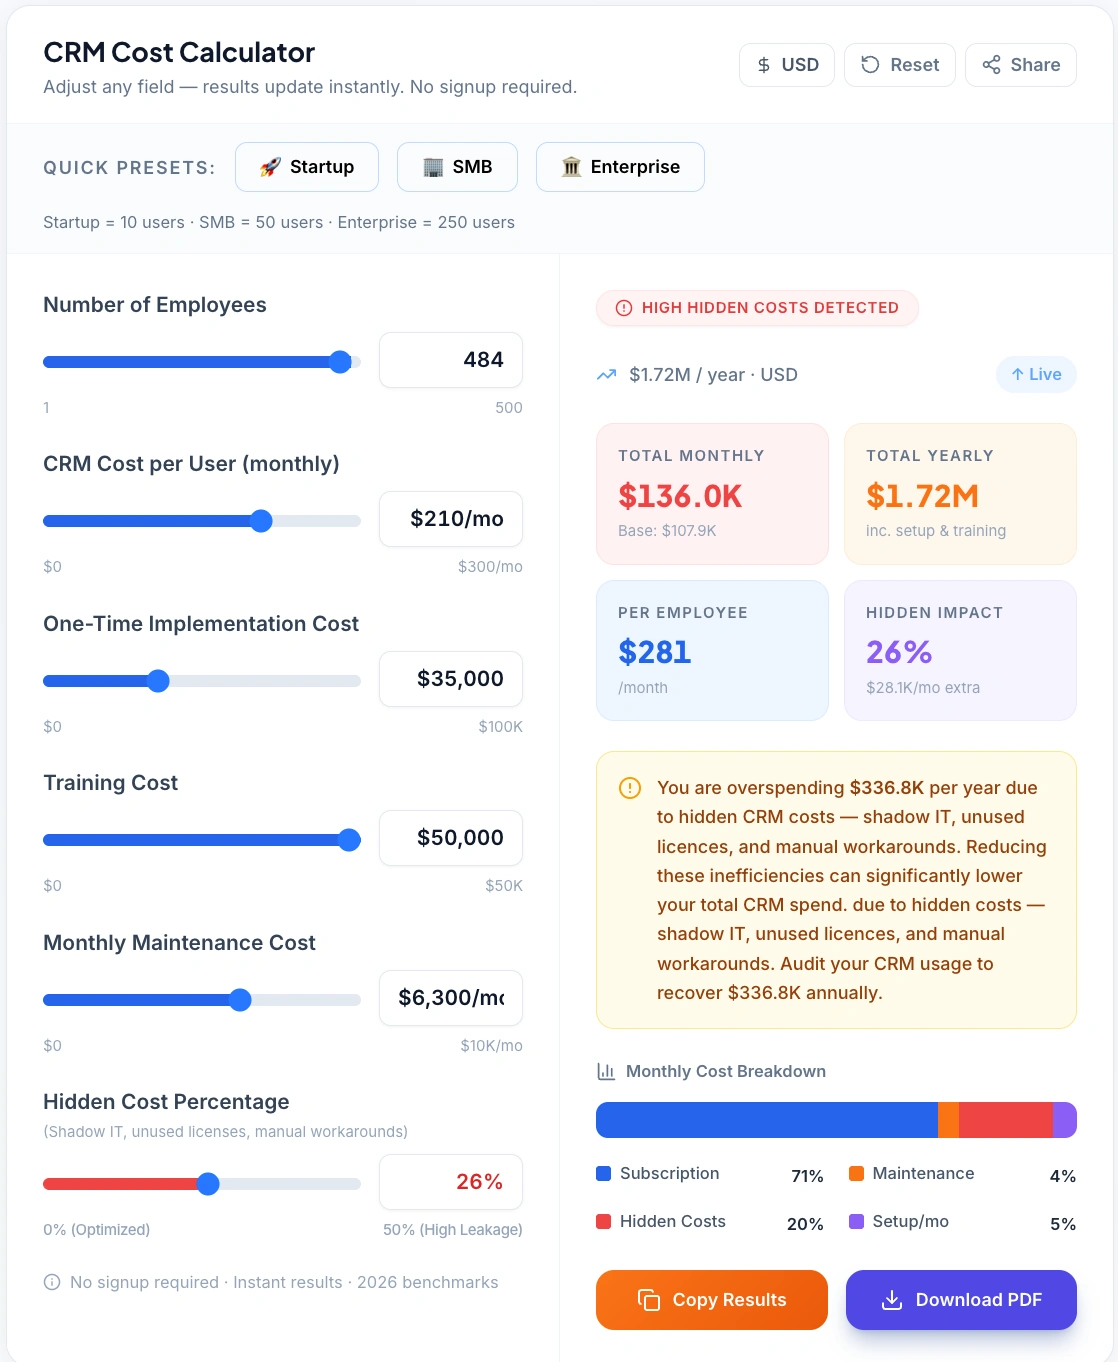
Task: Toggle the Live update indicator
Action: [x=1036, y=374]
